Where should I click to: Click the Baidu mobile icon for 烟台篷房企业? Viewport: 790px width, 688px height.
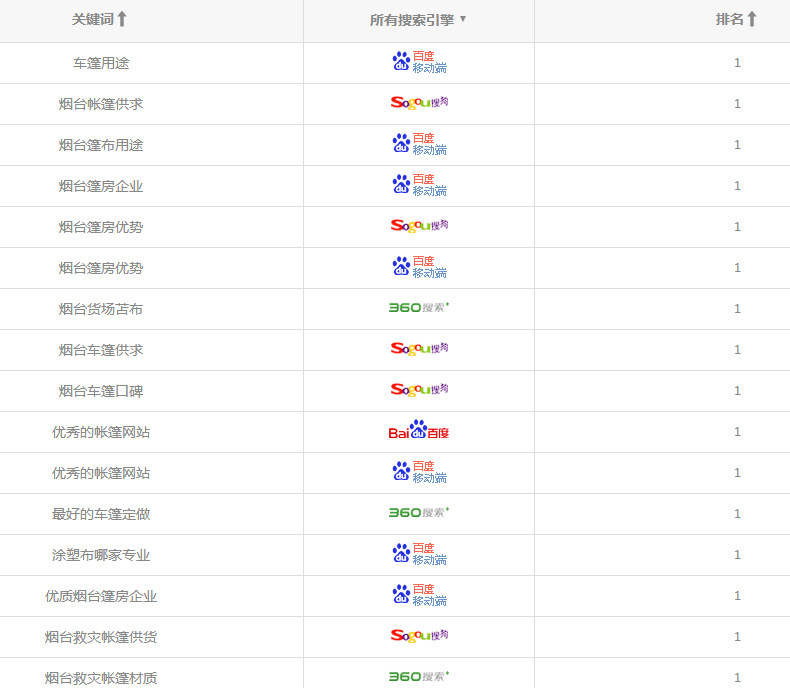[x=419, y=185]
